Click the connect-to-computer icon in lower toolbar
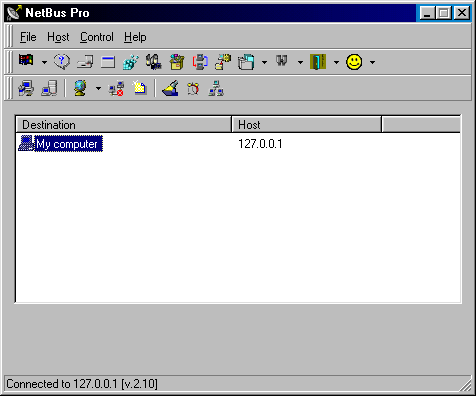The width and height of the screenshot is (476, 396). tap(26, 88)
